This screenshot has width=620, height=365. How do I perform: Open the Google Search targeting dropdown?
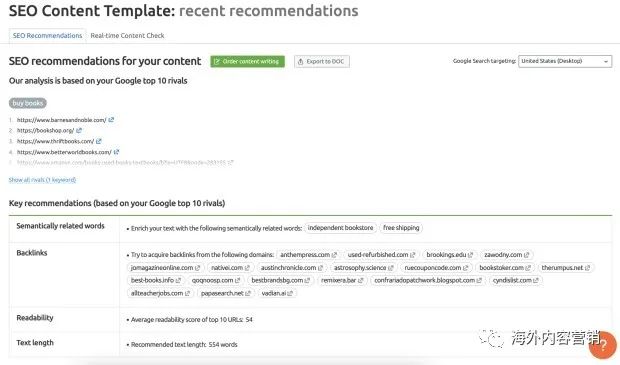565,61
